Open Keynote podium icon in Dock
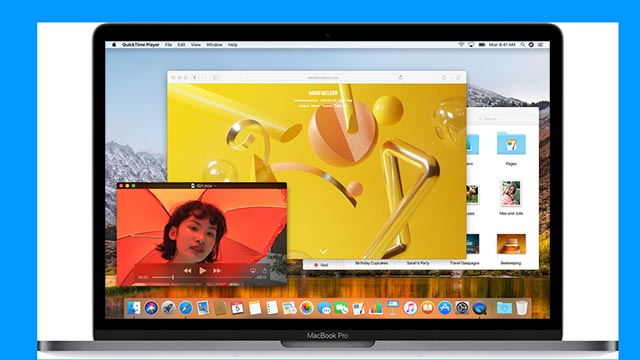Viewport: 640px width, 360px height. [393, 308]
